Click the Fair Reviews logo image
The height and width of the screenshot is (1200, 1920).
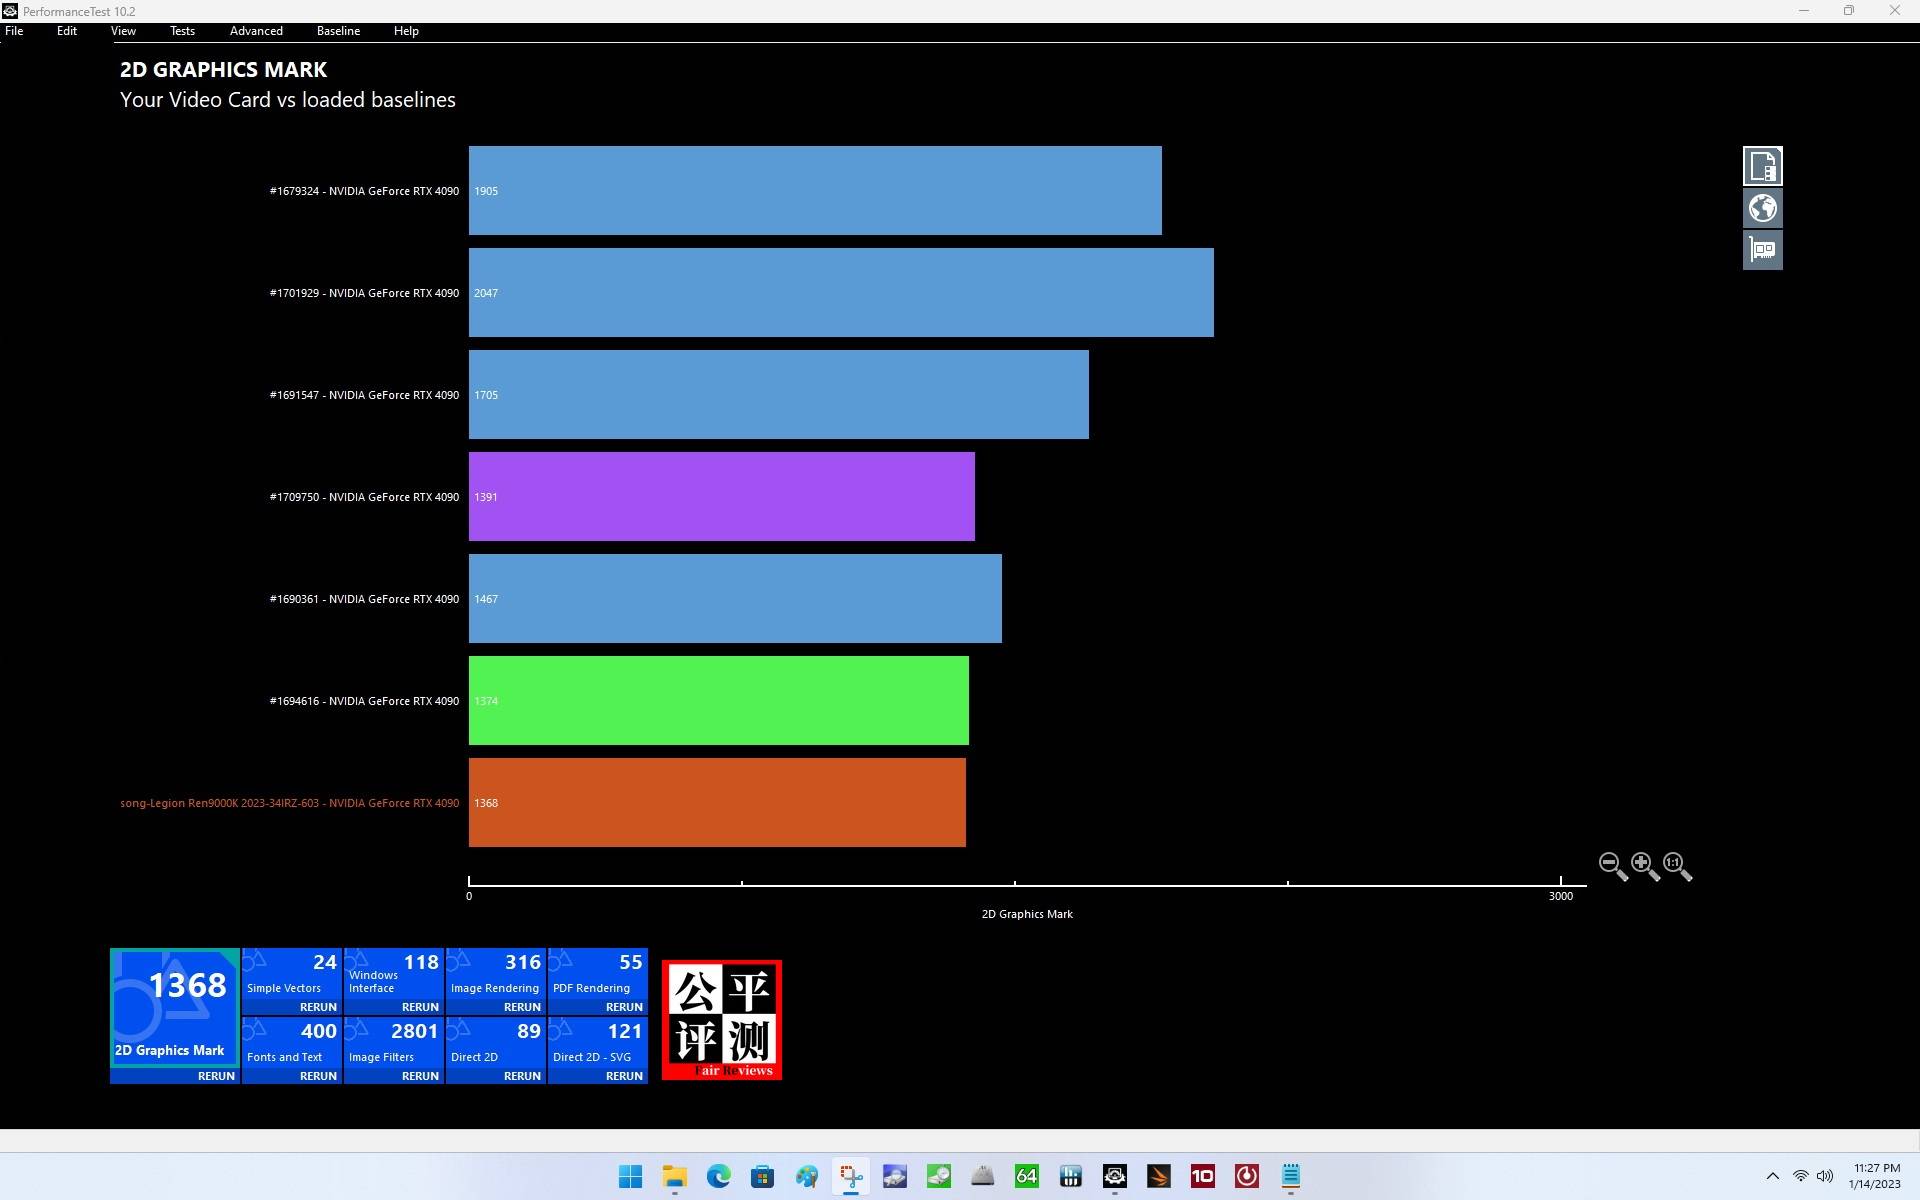(x=721, y=1019)
